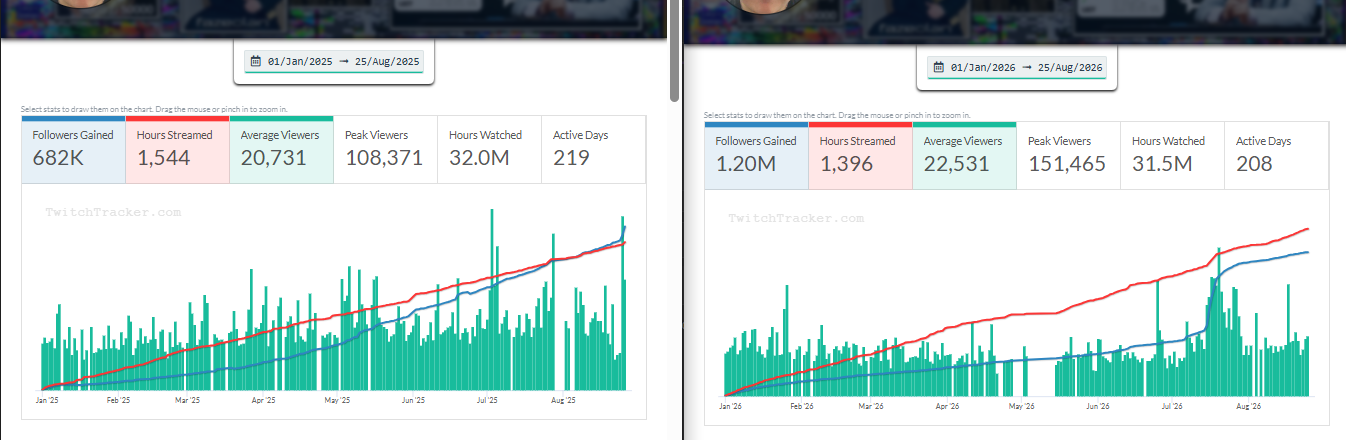Toggle Hours Streamed 1,544 stat tile
Screen dimensions: 1346x440
click(x=178, y=150)
